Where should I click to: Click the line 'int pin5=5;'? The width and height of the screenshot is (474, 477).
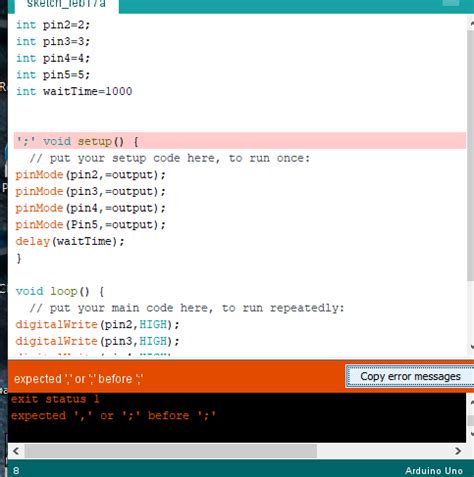pyautogui.click(x=53, y=75)
